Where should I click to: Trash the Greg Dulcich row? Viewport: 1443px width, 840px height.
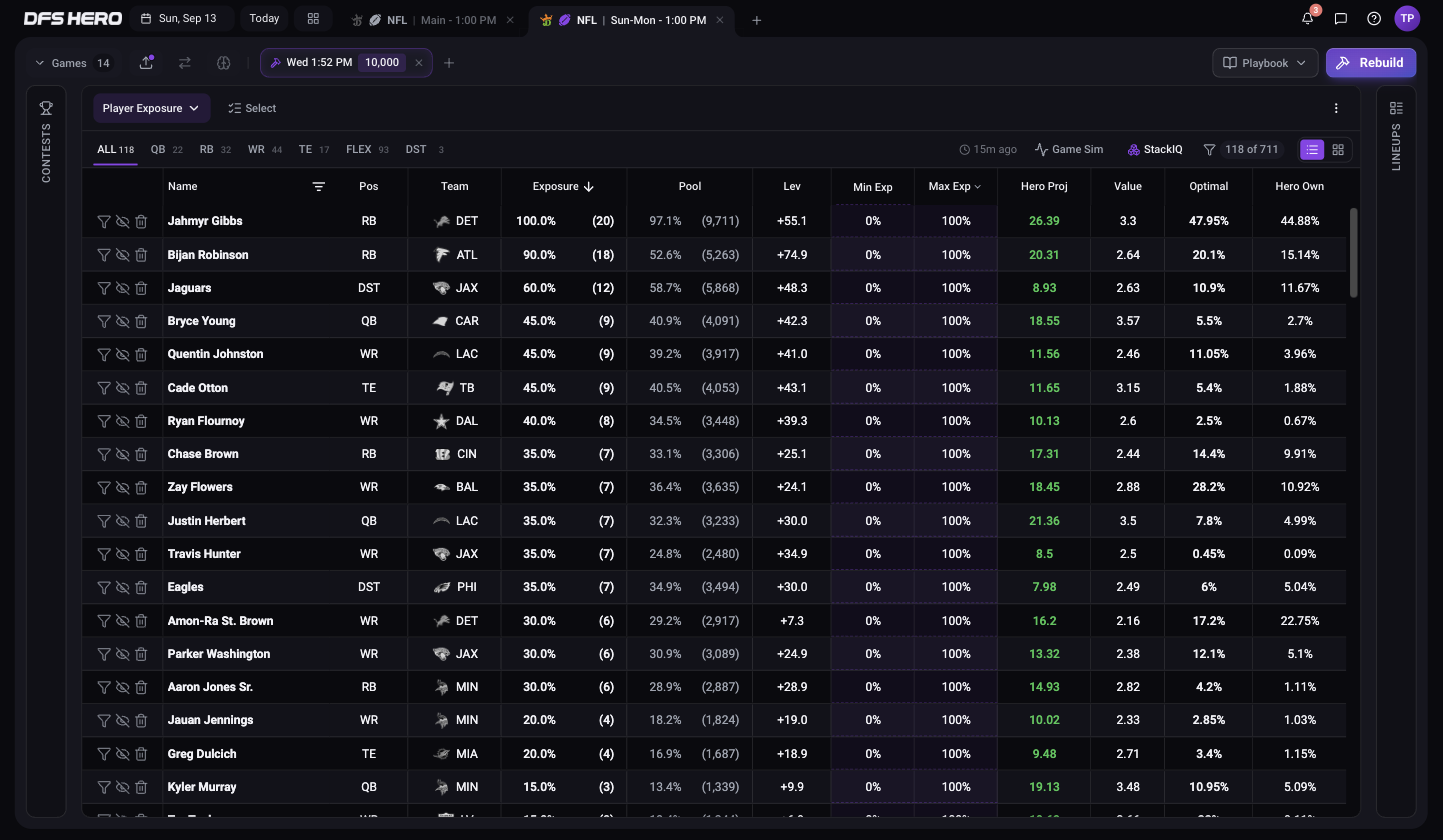[x=141, y=754]
